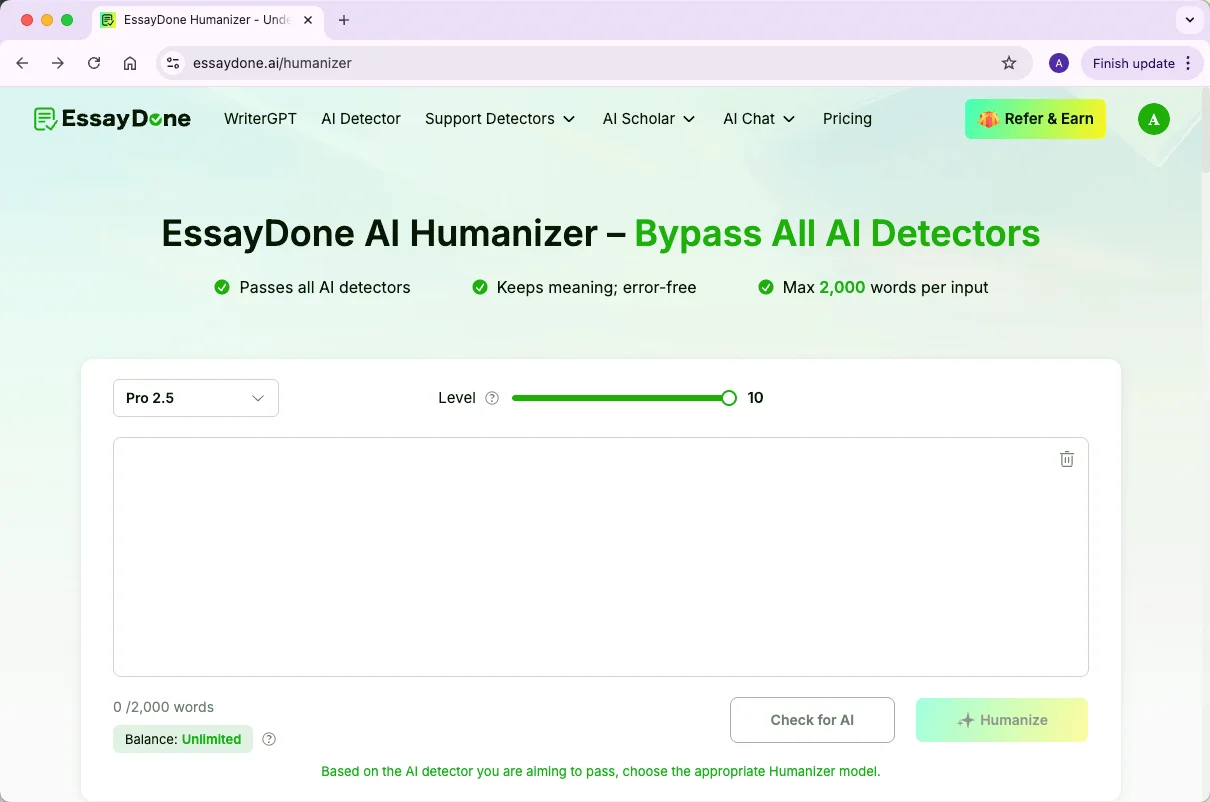The width and height of the screenshot is (1210, 802).
Task: Click the gift icon on Refer & Earn
Action: (x=988, y=119)
